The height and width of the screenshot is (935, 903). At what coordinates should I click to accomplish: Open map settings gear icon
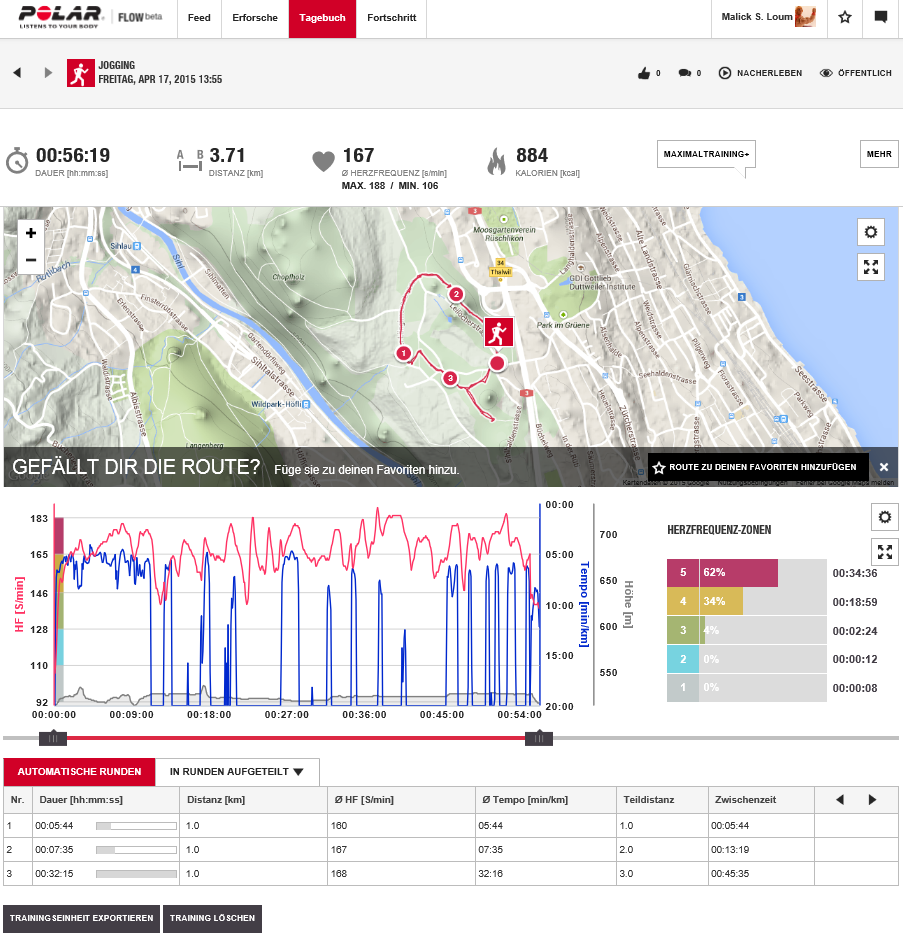click(x=871, y=232)
